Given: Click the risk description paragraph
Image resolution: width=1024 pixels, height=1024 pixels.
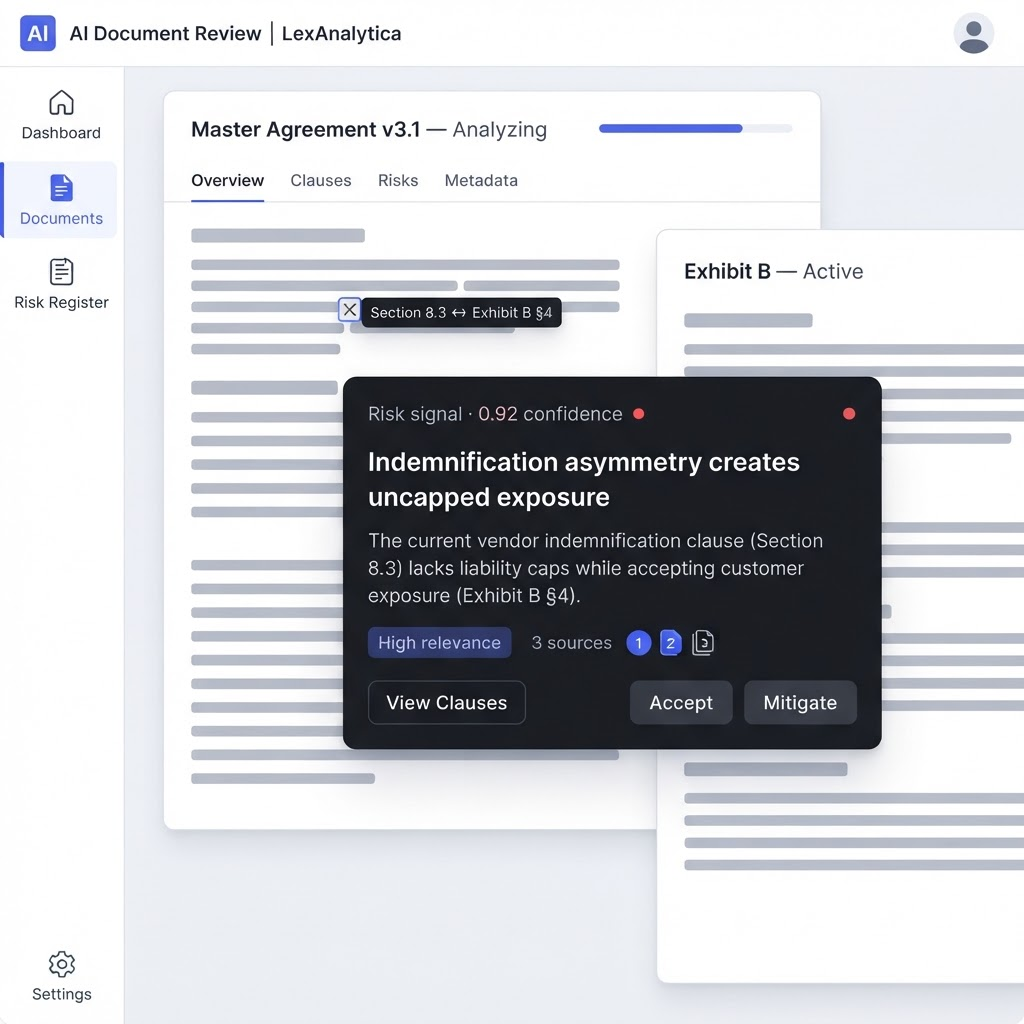Looking at the screenshot, I should point(595,568).
